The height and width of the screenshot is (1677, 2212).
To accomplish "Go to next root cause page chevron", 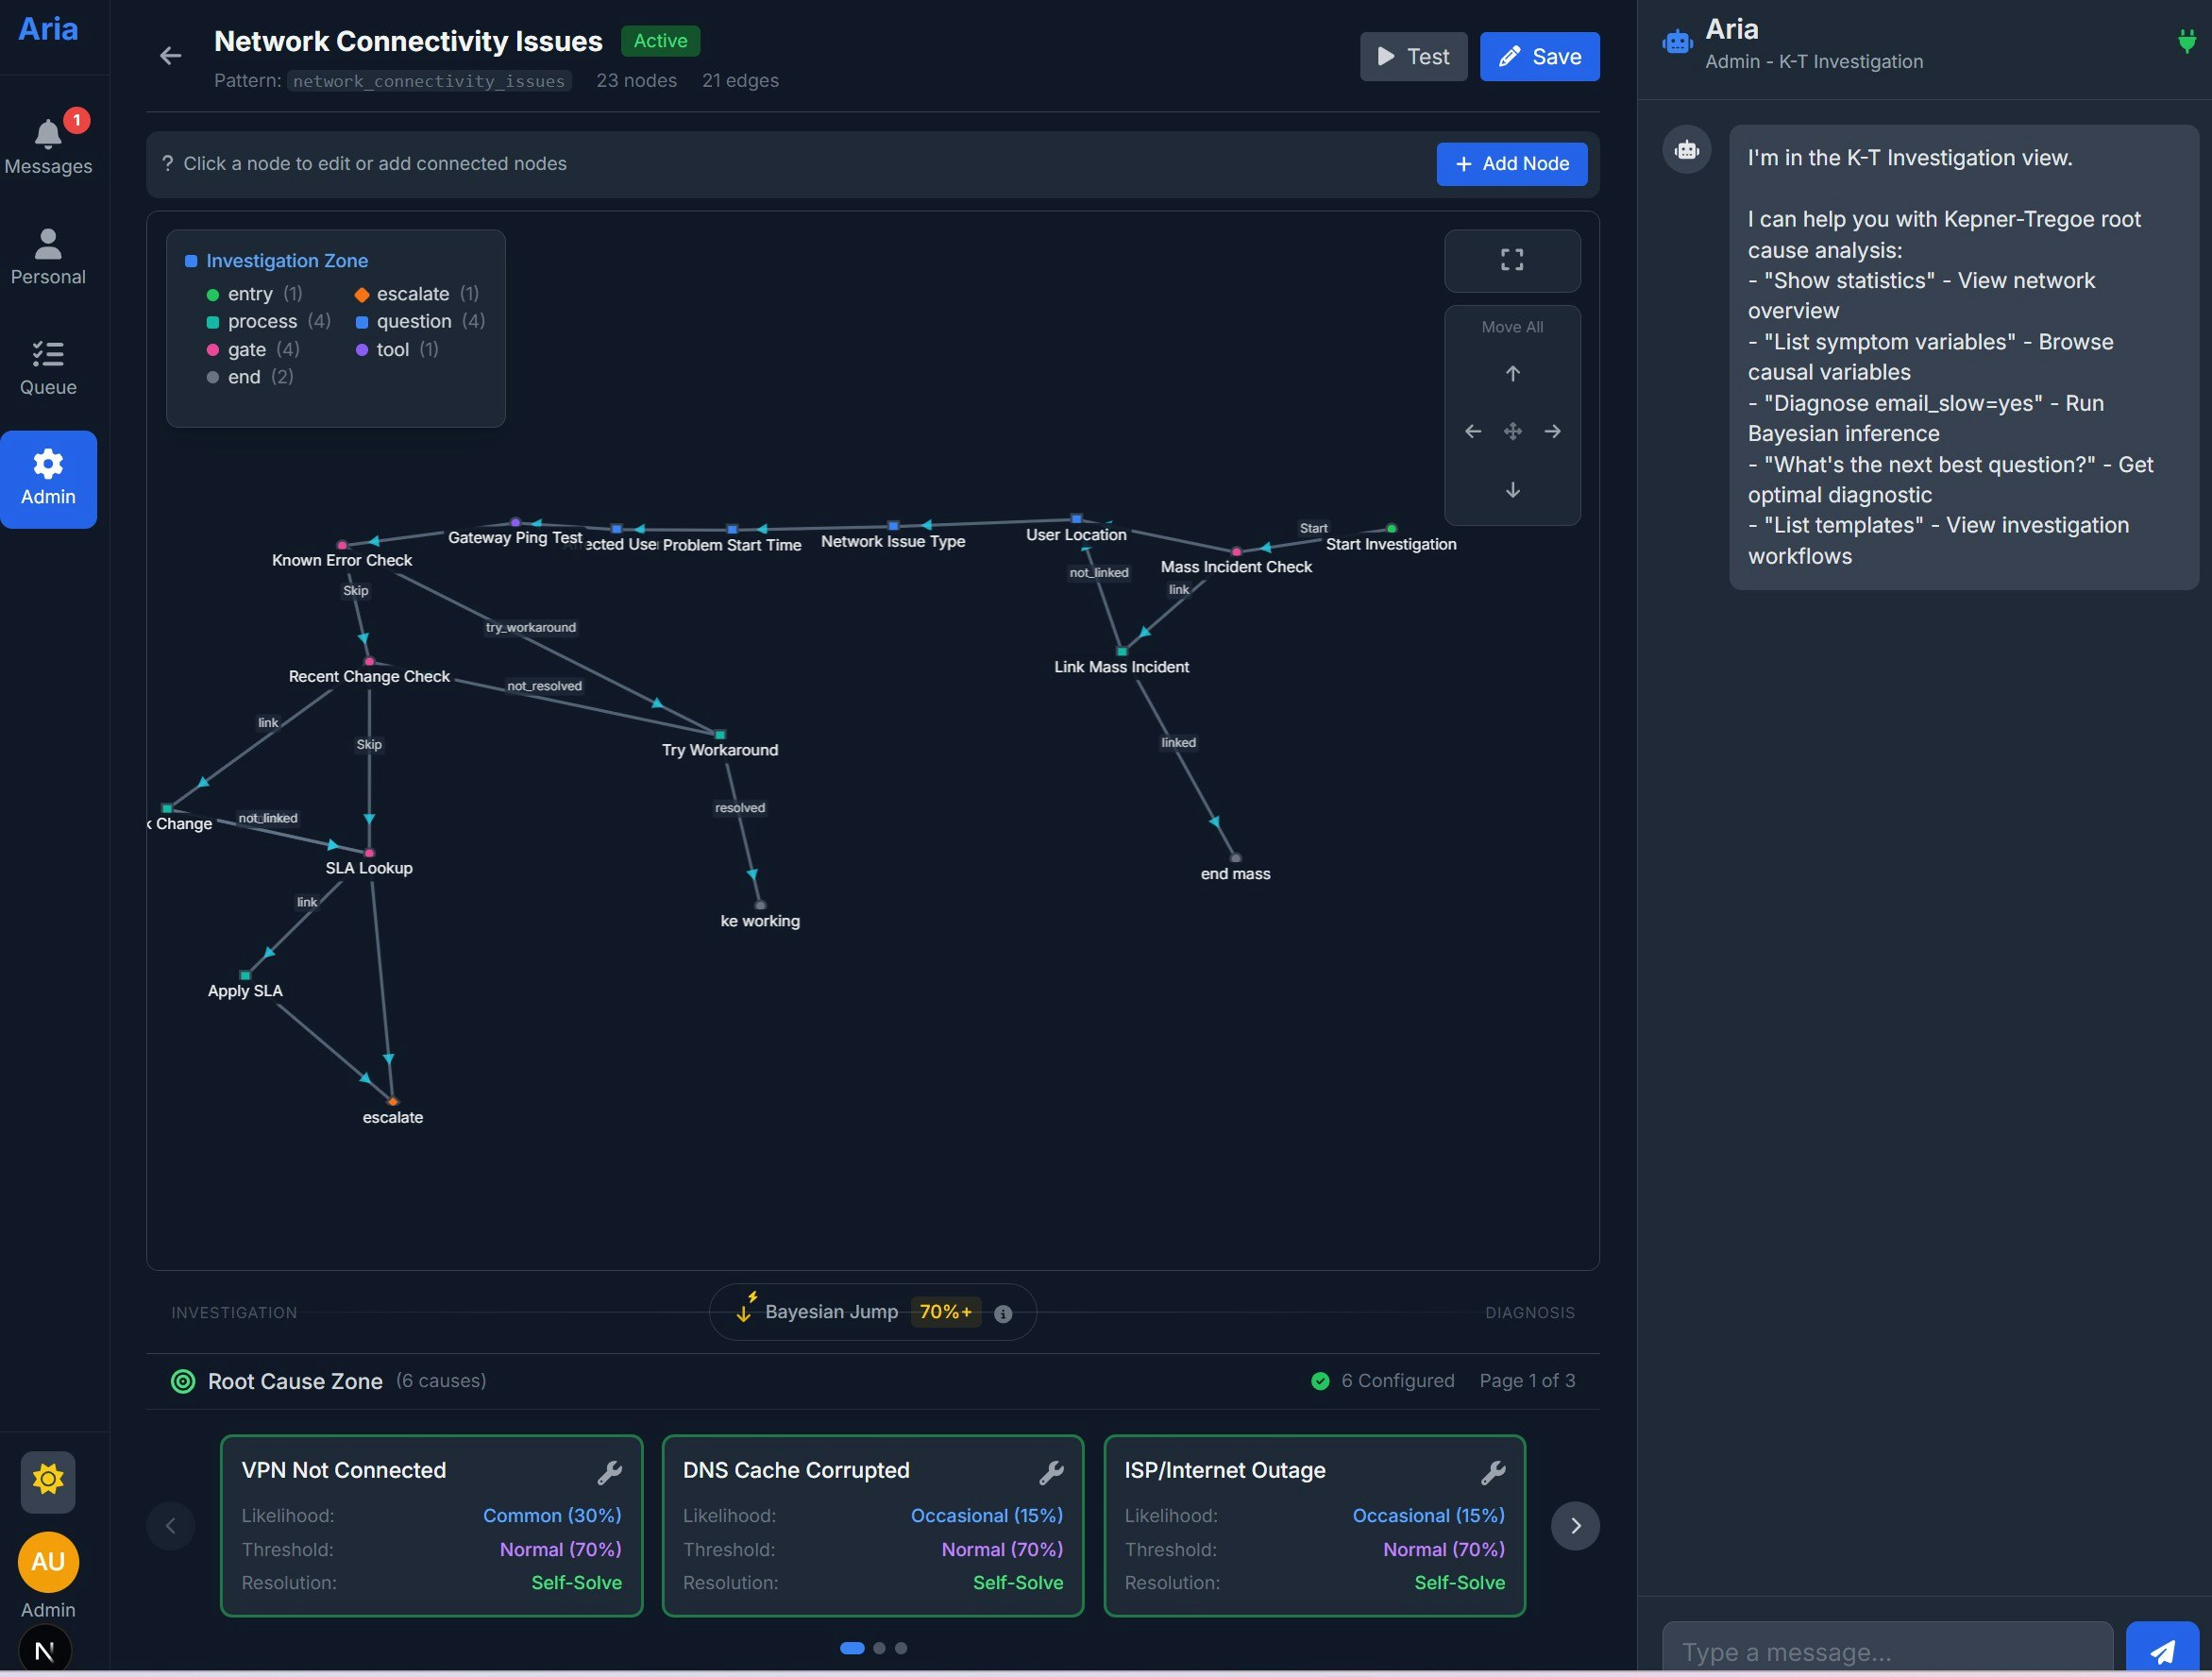I will (x=1574, y=1525).
